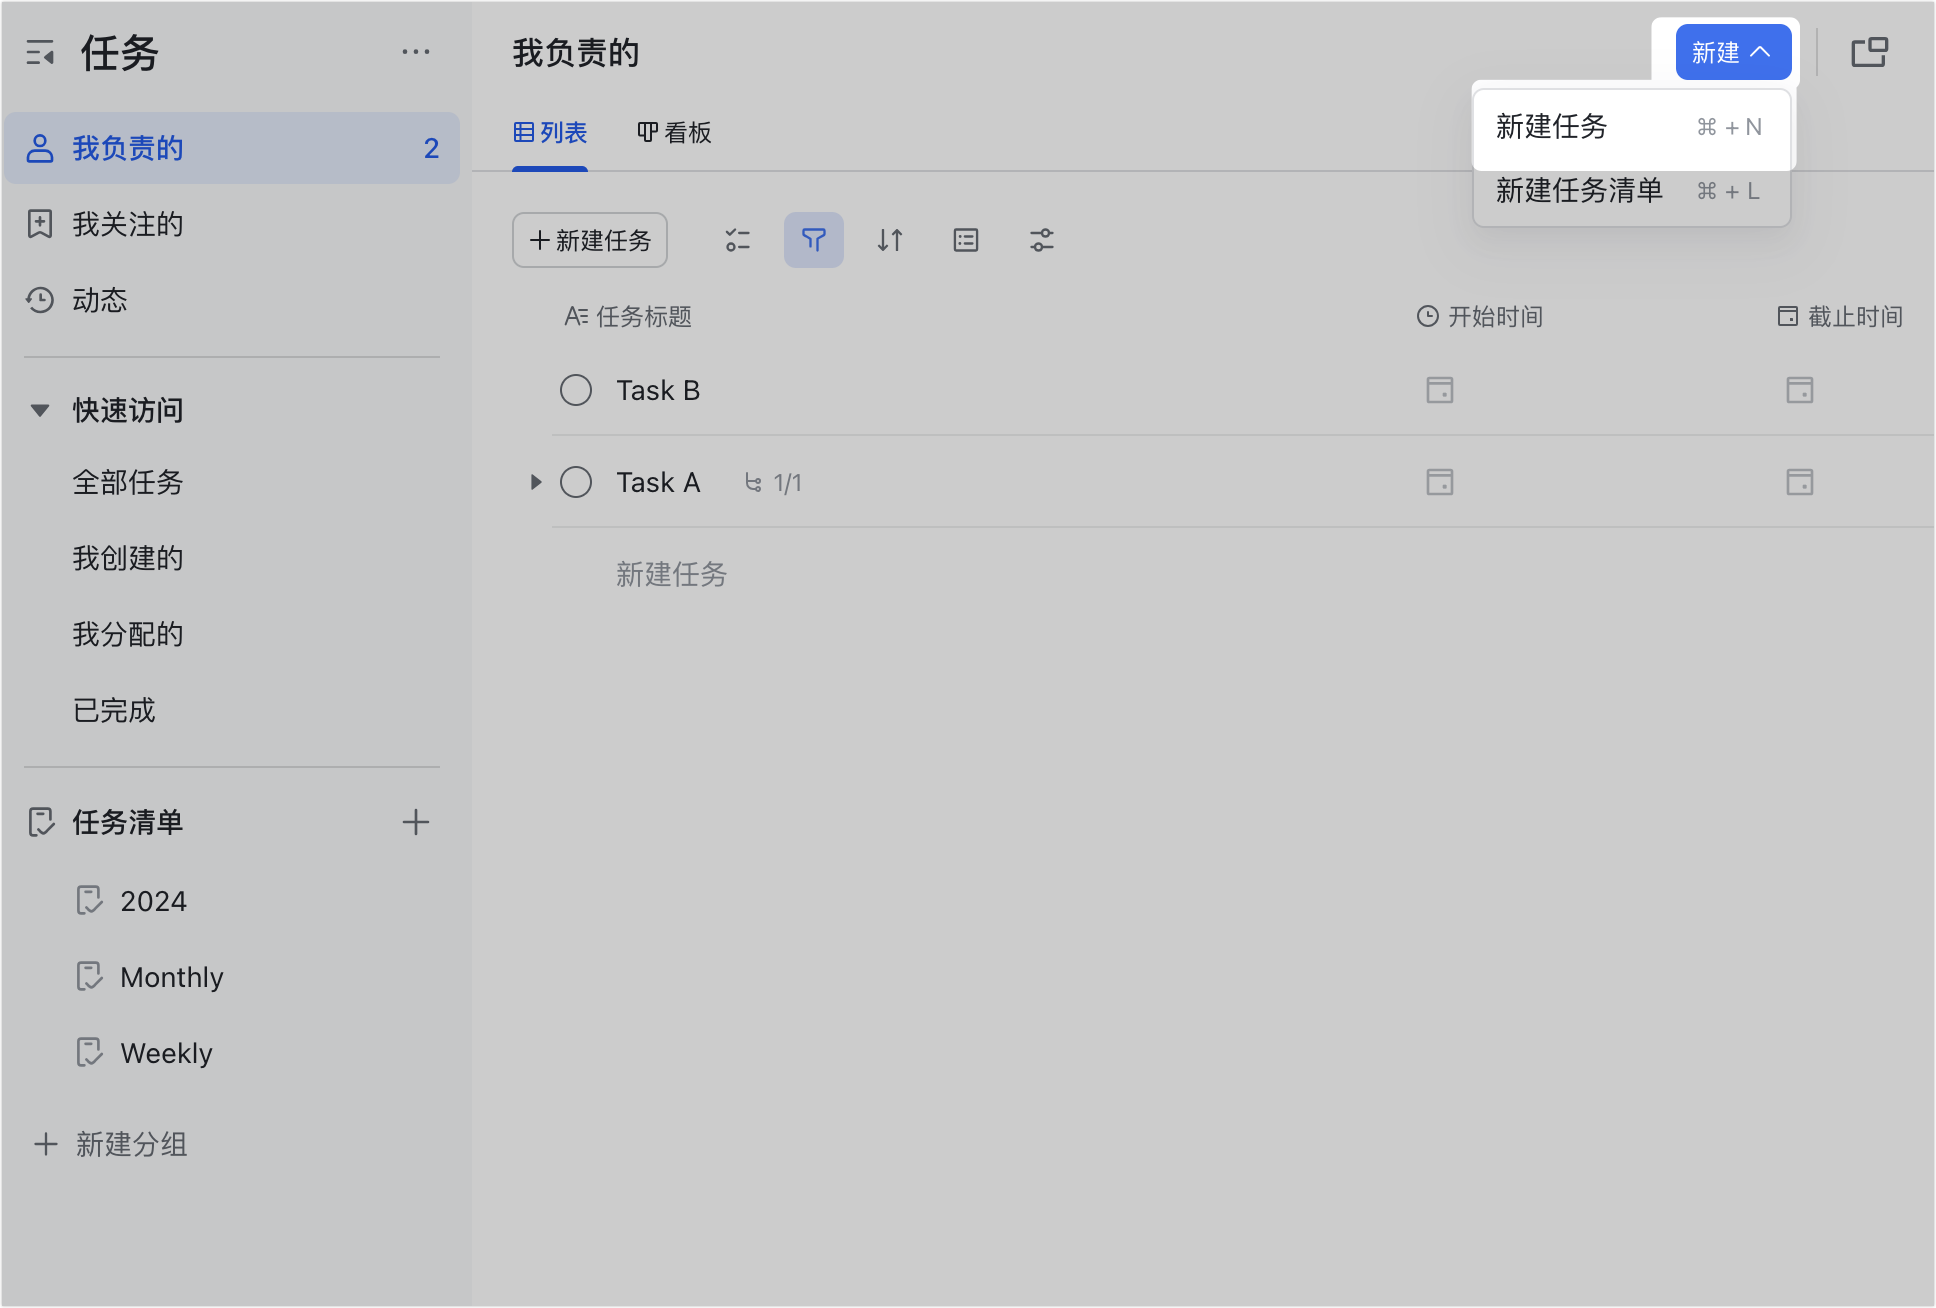
Task: Click the 任务清单 section header
Action: click(128, 822)
